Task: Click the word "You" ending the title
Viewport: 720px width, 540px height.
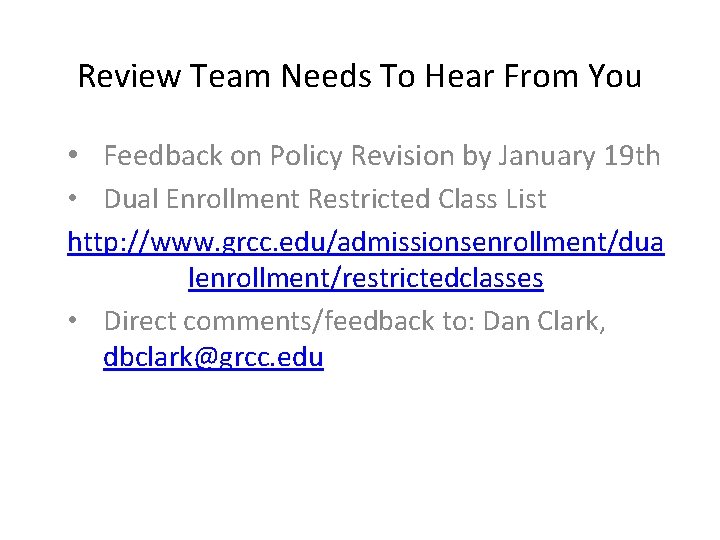Action: click(x=614, y=76)
